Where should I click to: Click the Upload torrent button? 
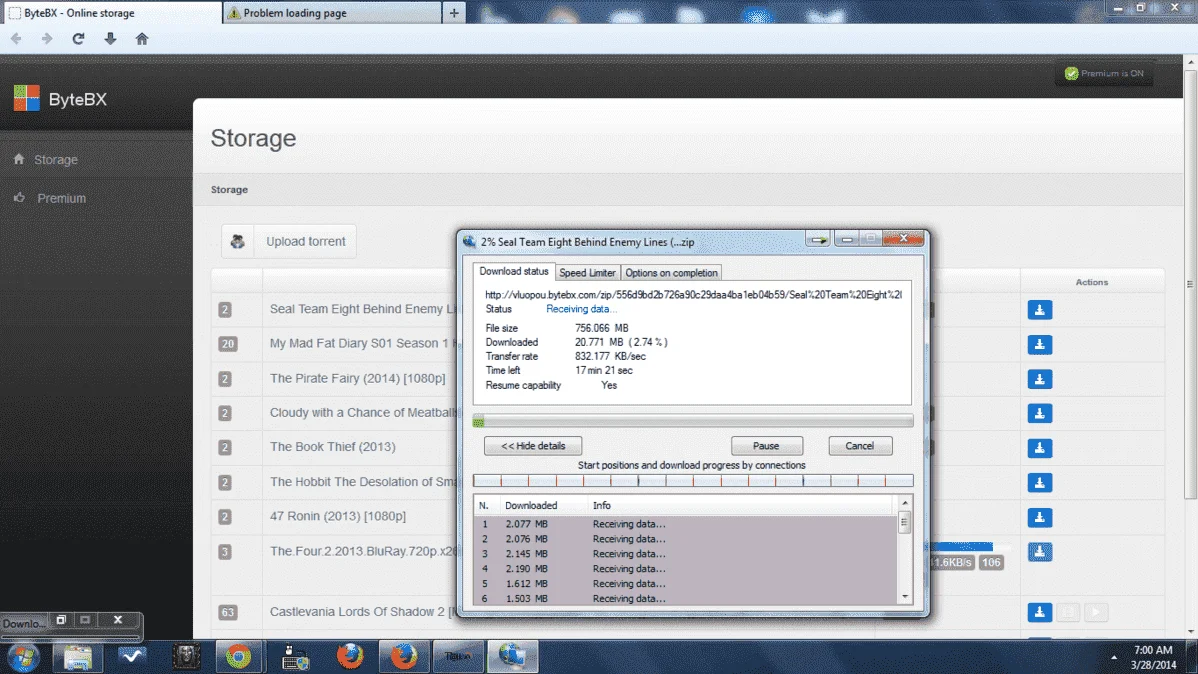(289, 241)
